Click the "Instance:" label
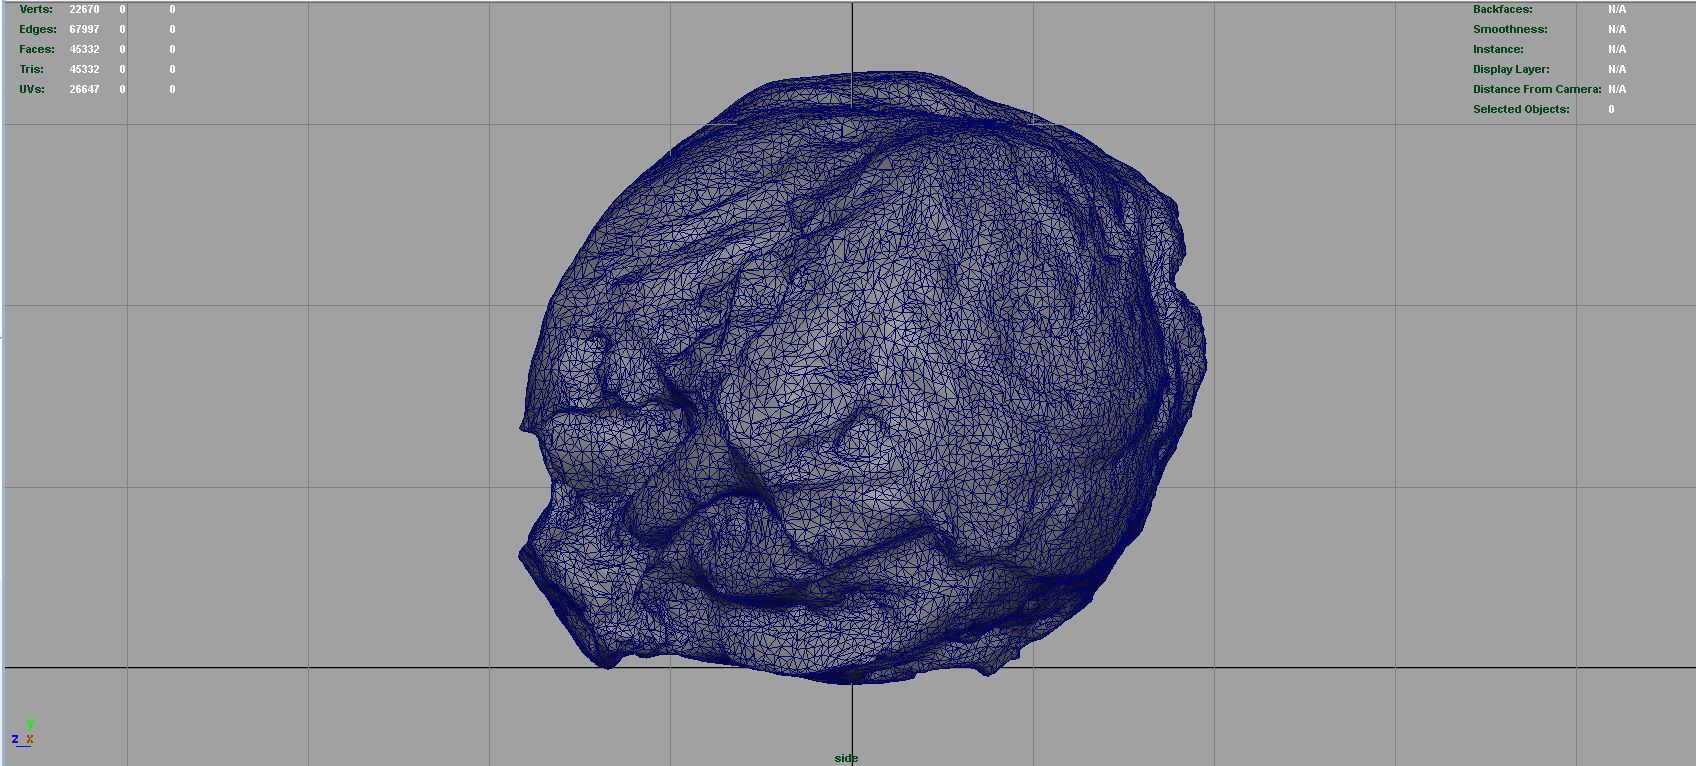Image resolution: width=1696 pixels, height=766 pixels. click(x=1498, y=49)
